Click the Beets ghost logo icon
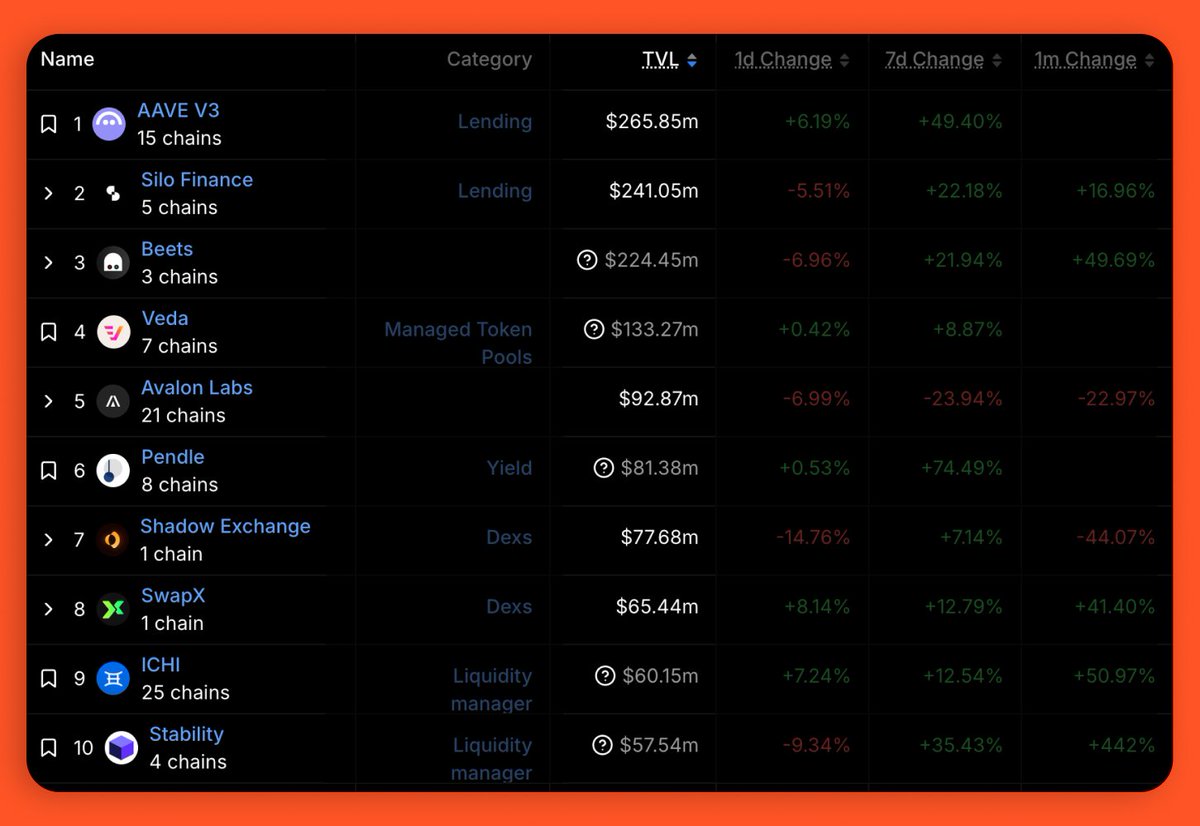The height and width of the screenshot is (826, 1200). (x=113, y=263)
